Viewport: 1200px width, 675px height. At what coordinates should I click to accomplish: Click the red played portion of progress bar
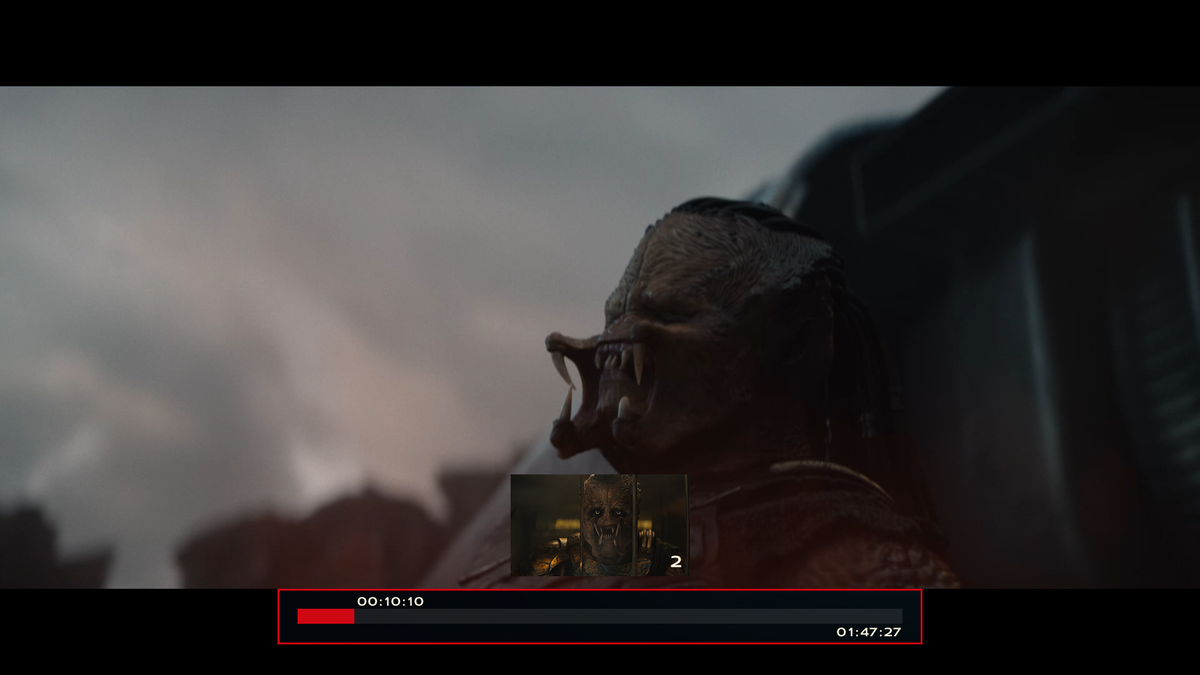[x=325, y=616]
